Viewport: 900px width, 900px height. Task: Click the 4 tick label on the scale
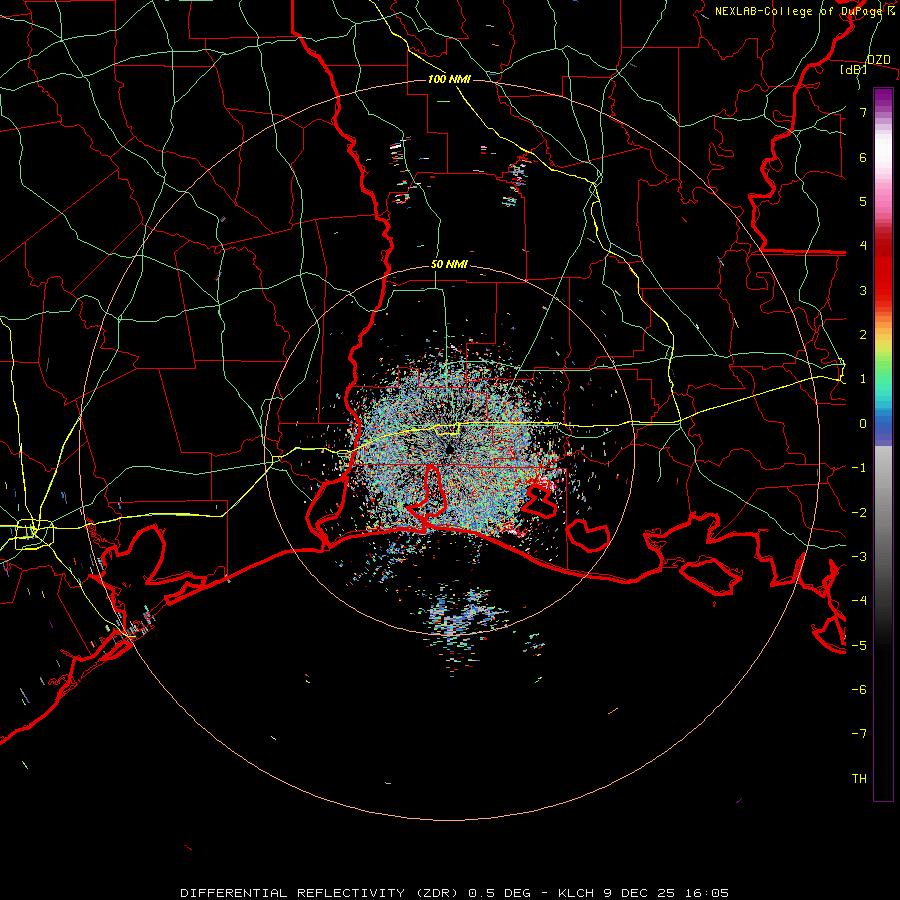point(863,246)
